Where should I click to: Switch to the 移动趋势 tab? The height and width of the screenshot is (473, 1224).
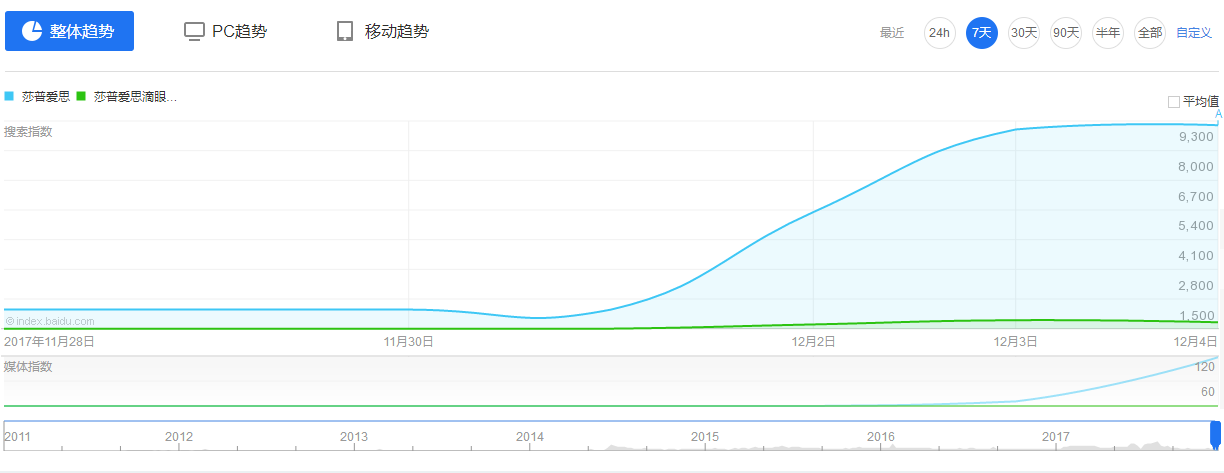pyautogui.click(x=383, y=31)
